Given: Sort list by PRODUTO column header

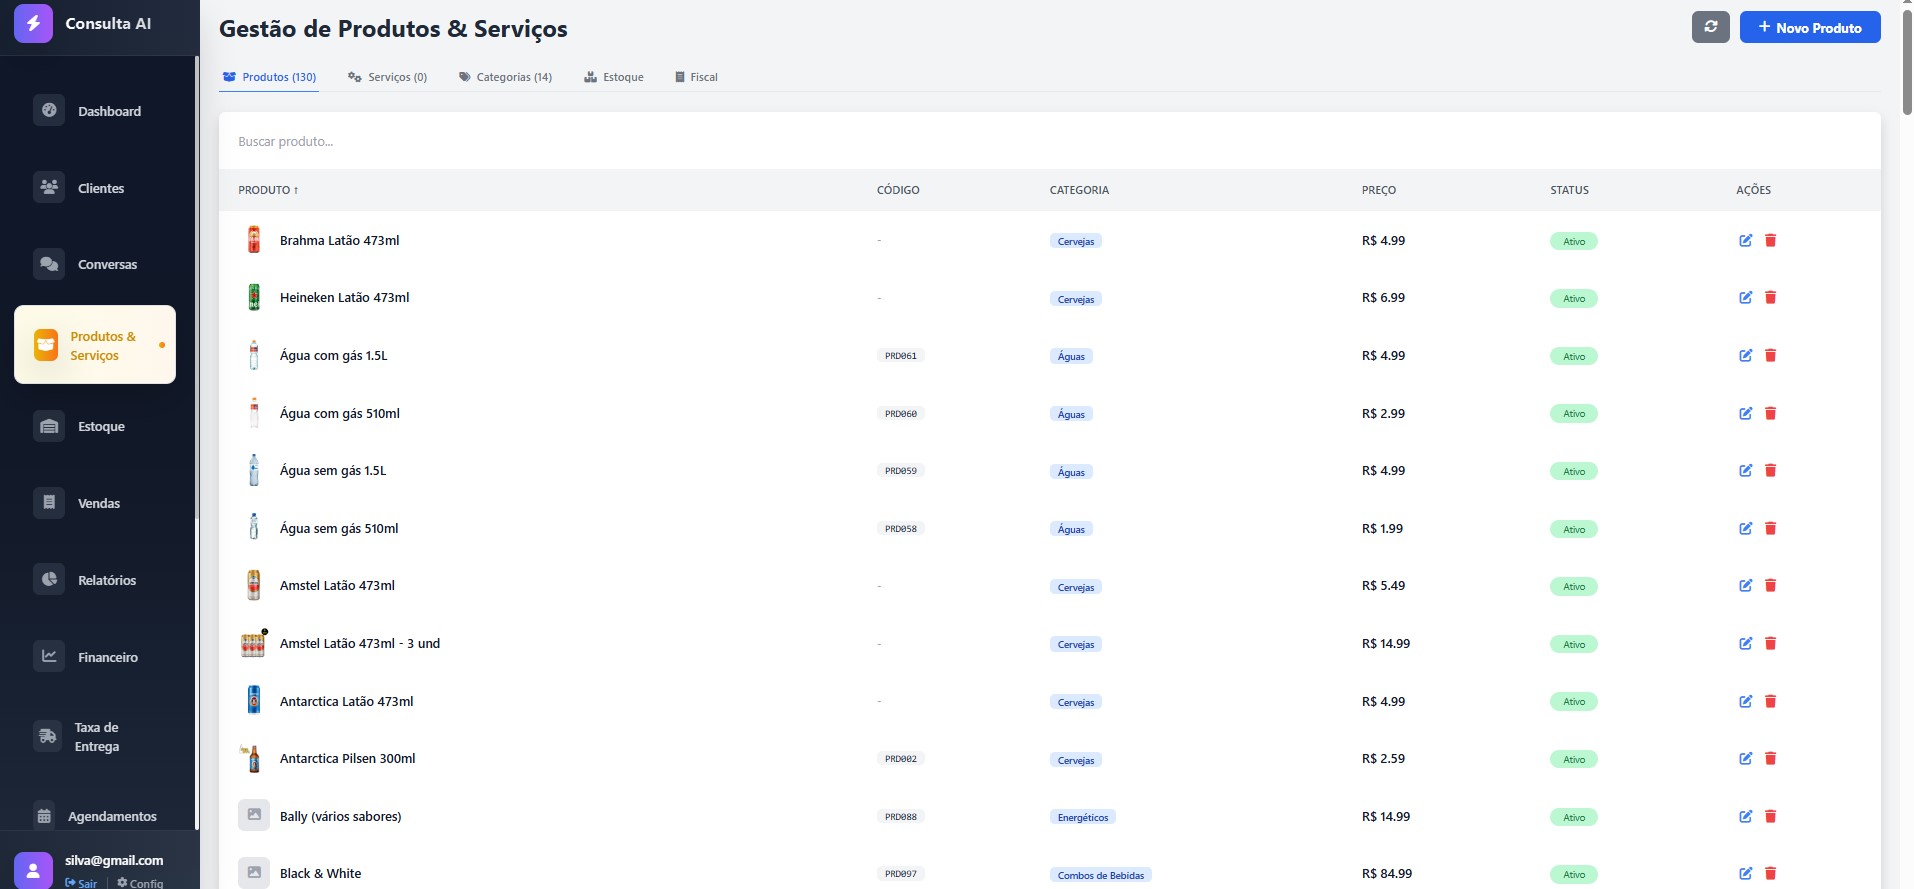Looking at the screenshot, I should (x=268, y=190).
